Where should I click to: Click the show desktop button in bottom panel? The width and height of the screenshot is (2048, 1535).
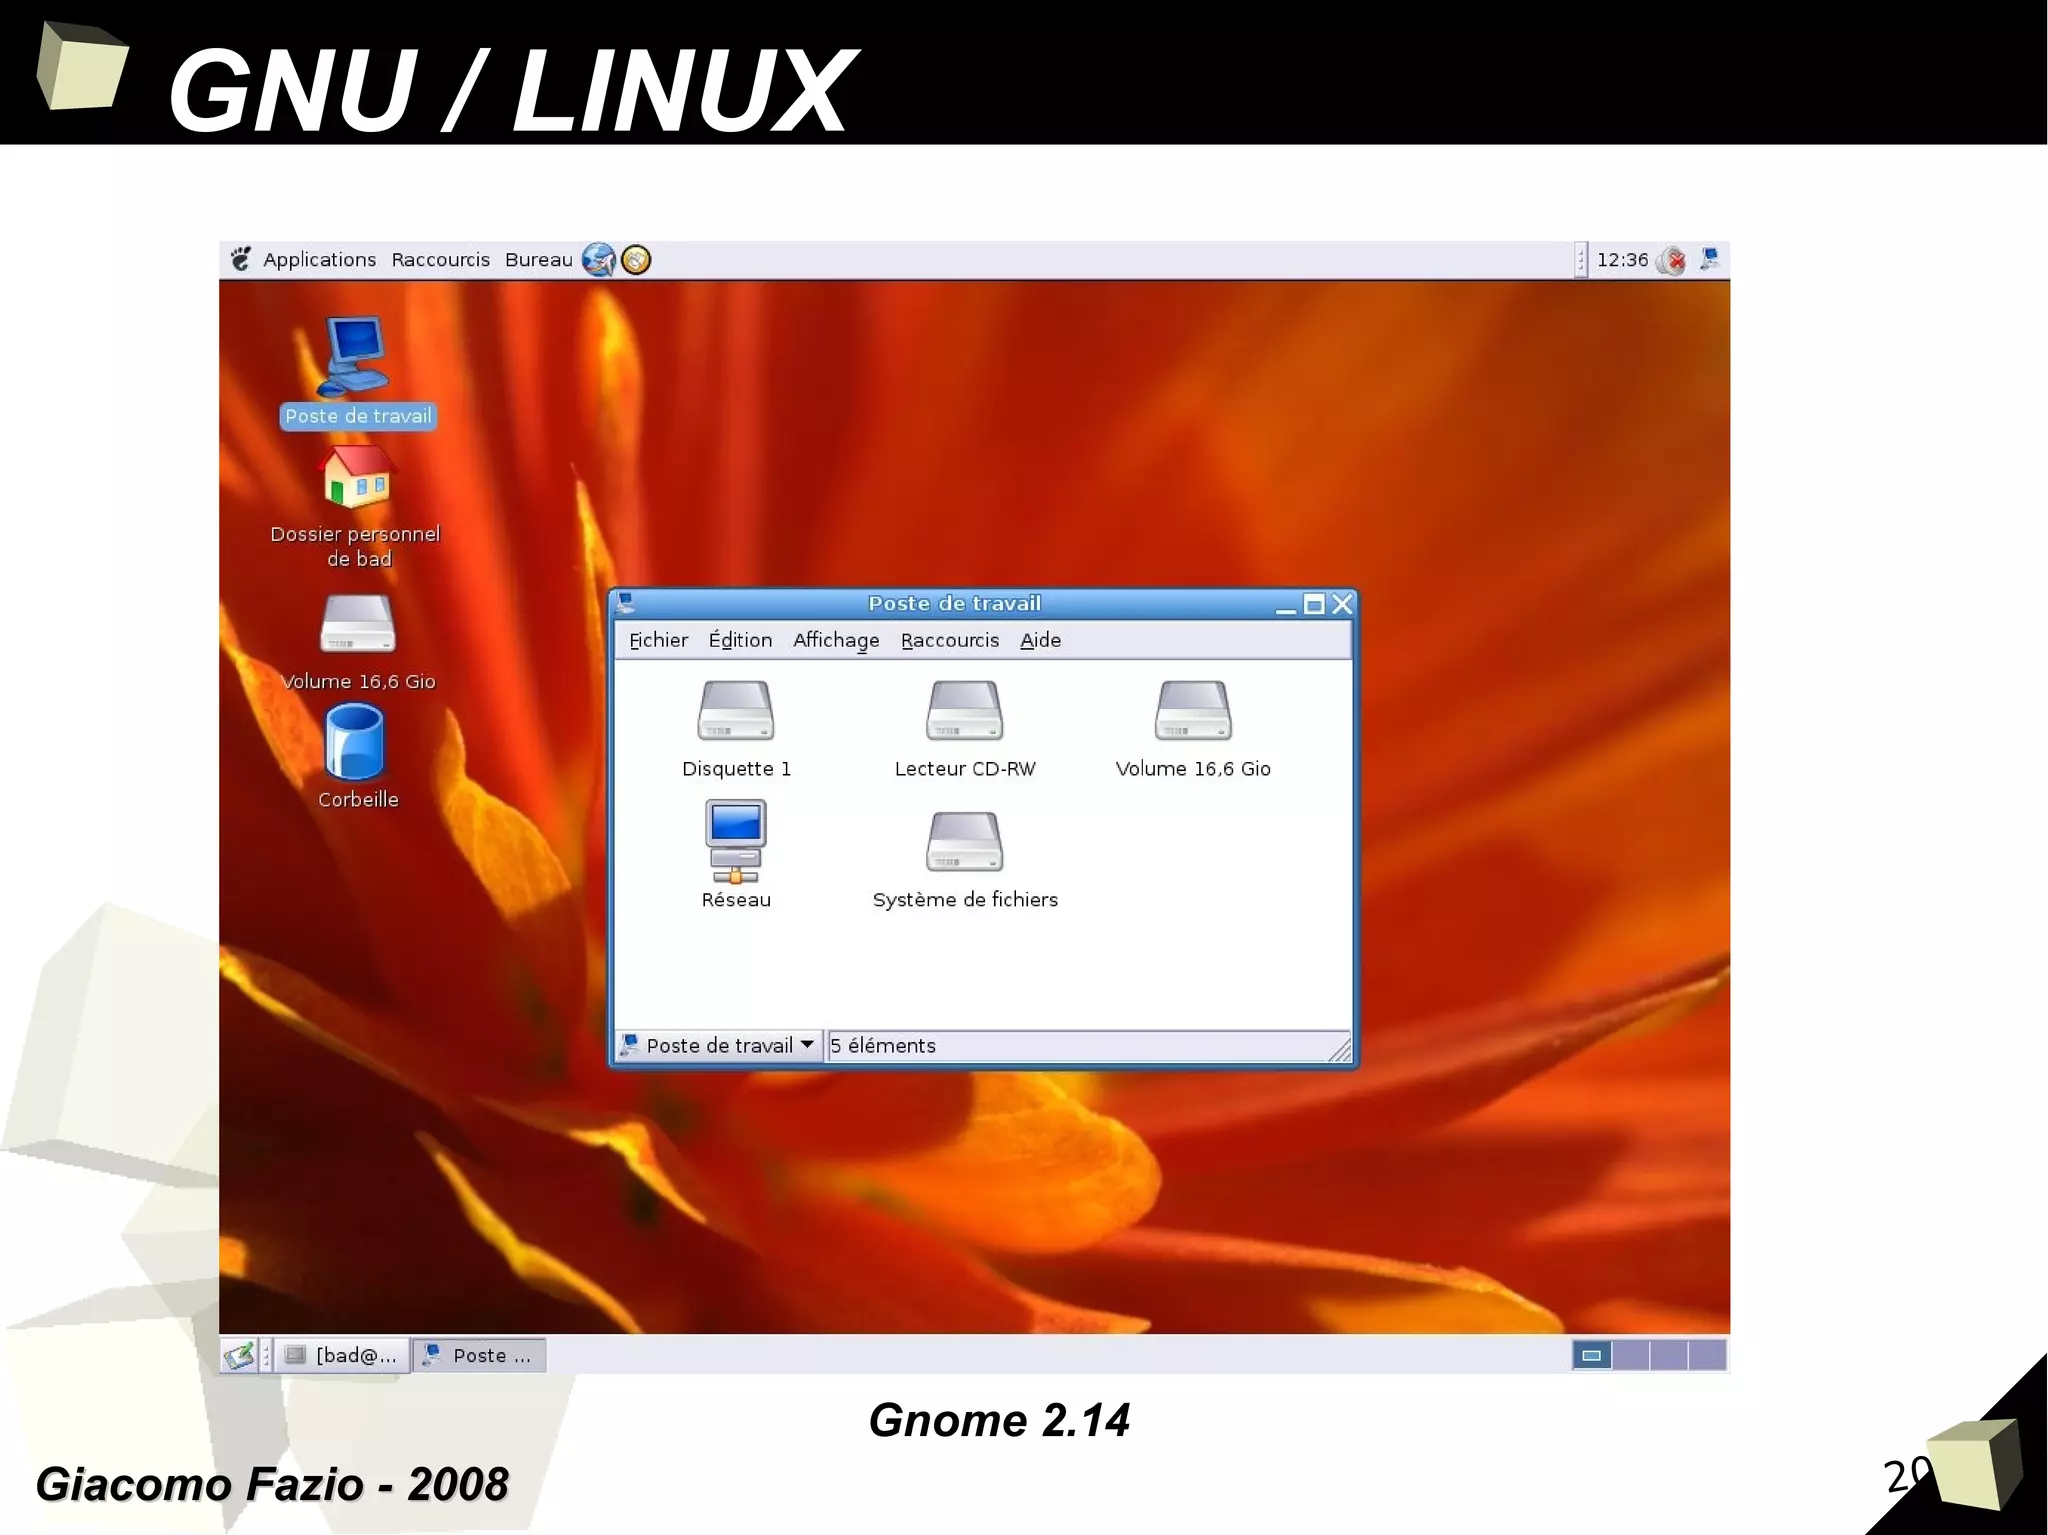[239, 1356]
